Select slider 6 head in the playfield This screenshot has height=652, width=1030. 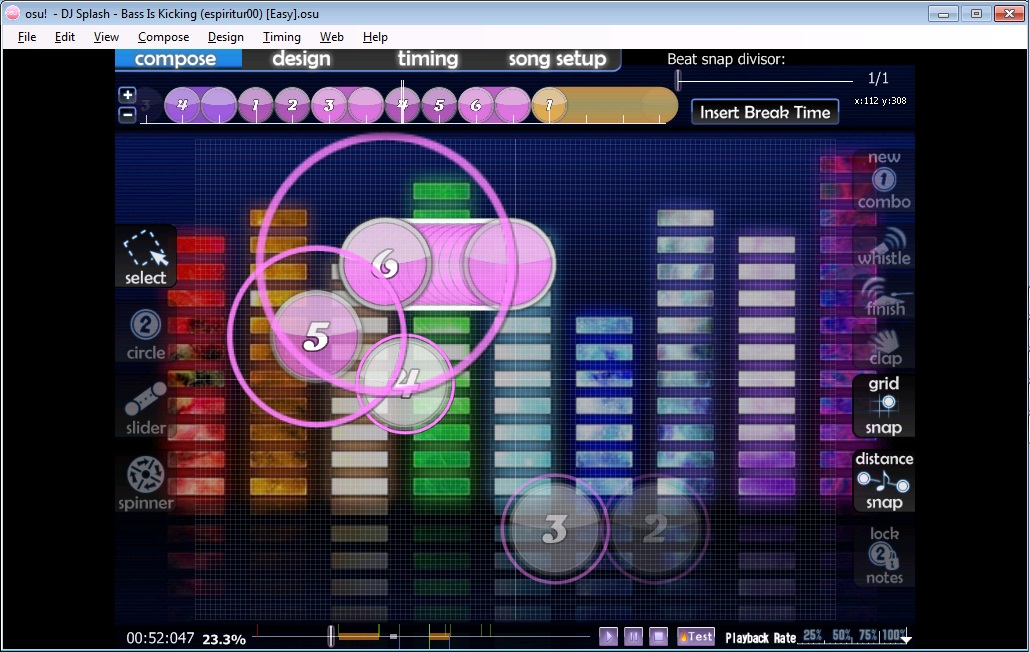coord(385,264)
